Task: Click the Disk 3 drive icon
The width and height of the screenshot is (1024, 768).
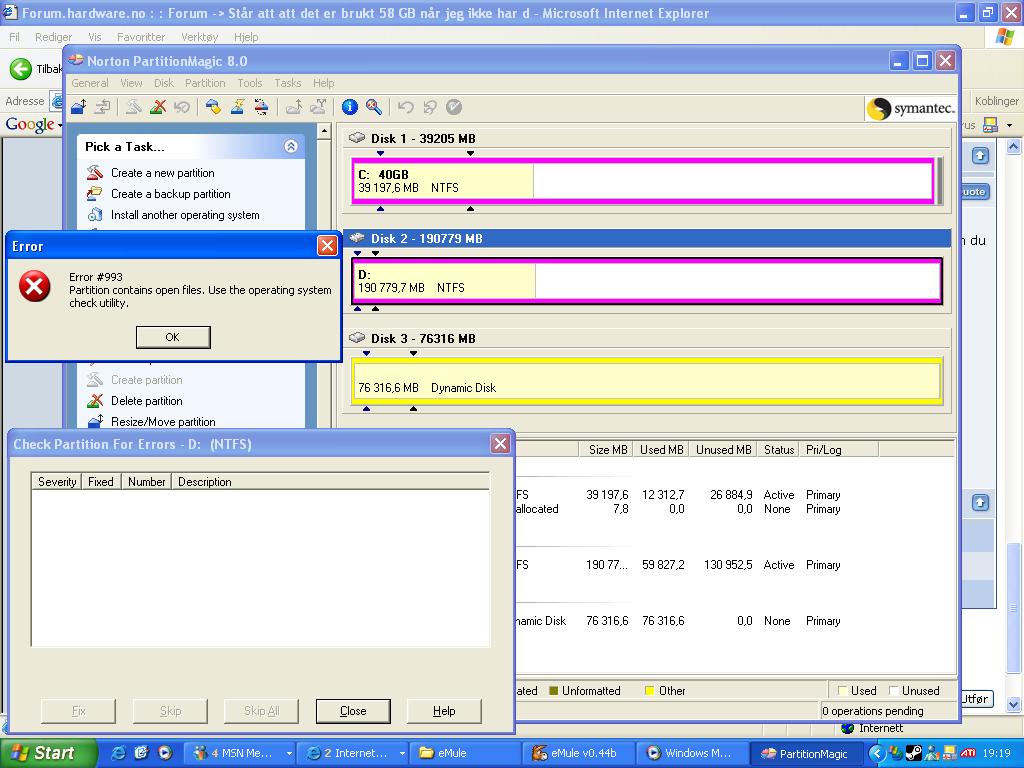Action: pyautogui.click(x=357, y=338)
